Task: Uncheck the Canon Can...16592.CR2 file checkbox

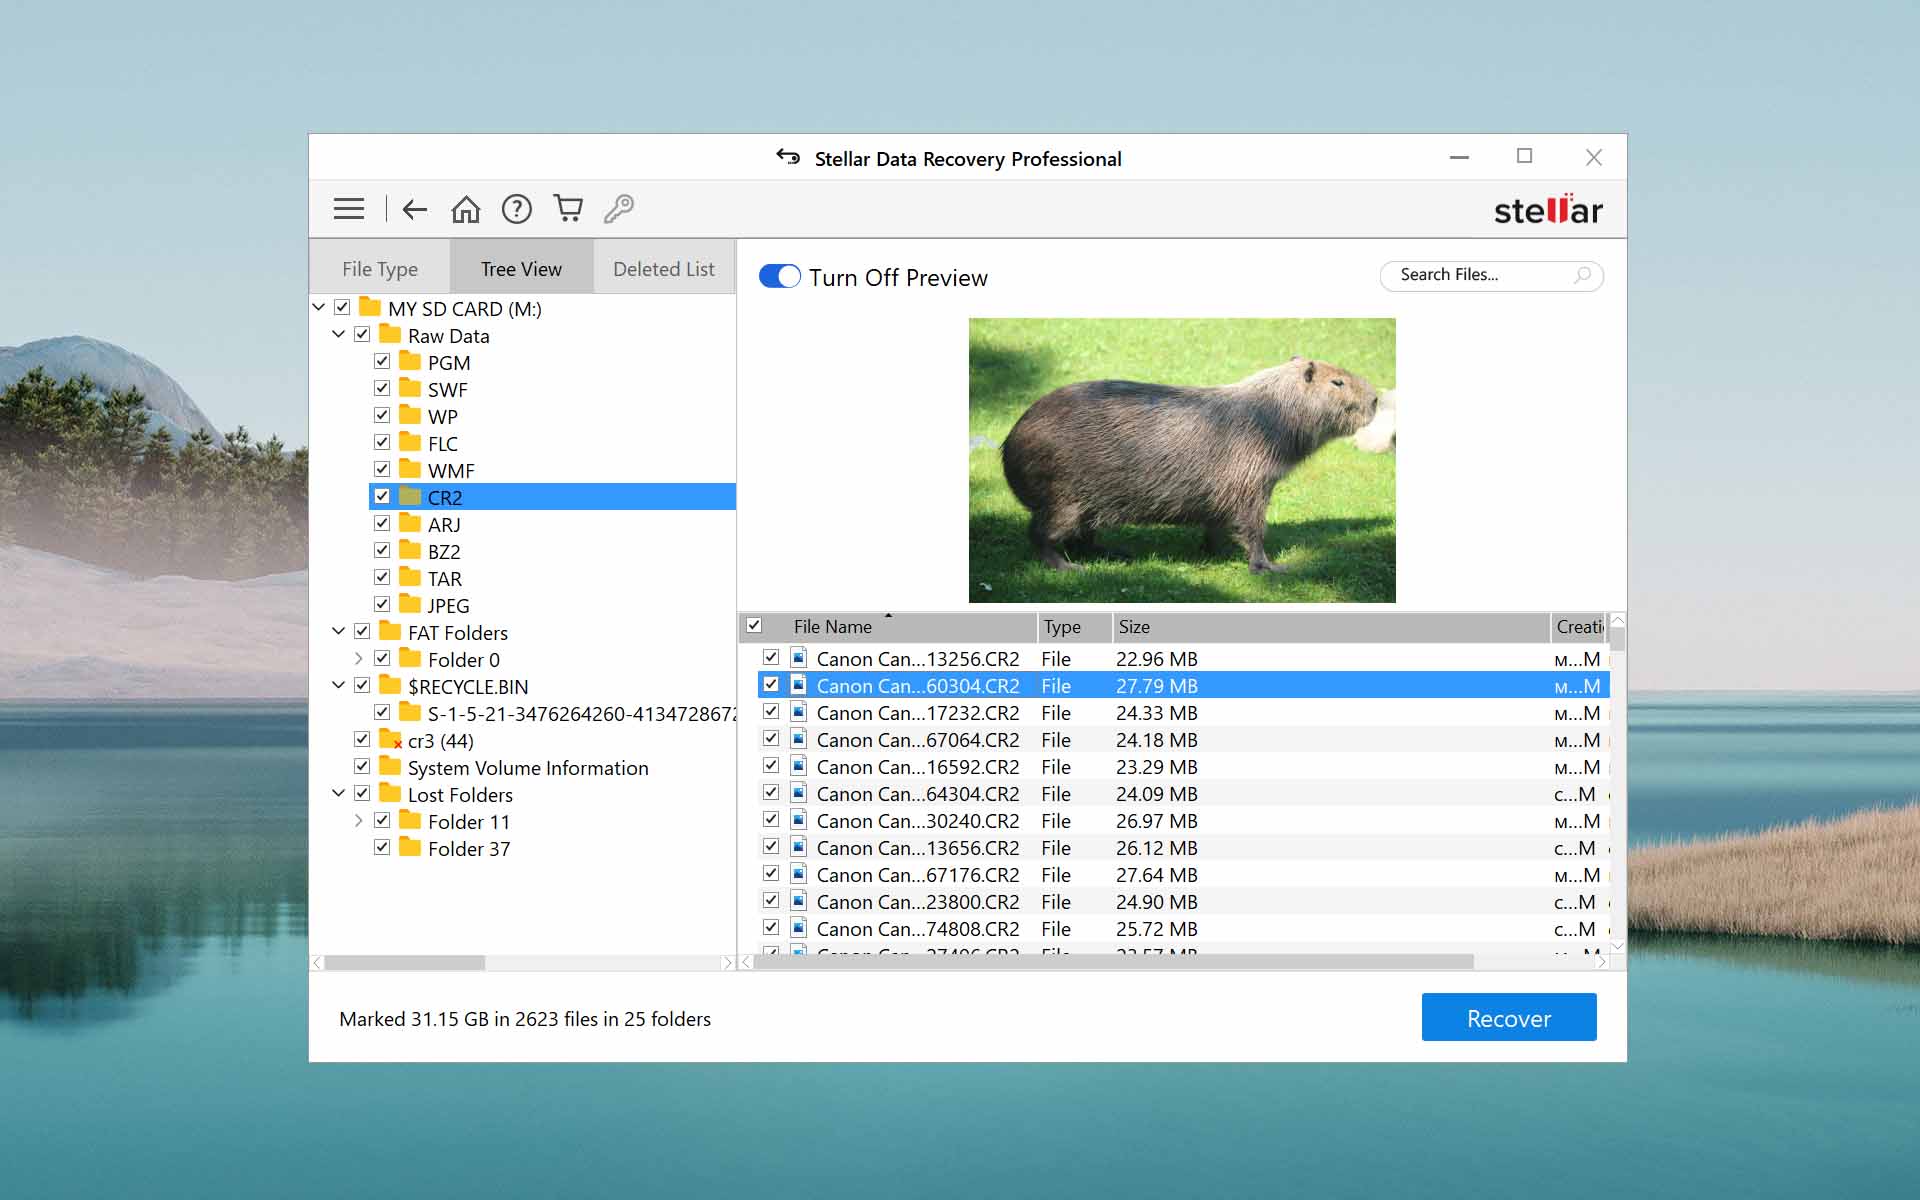Action: (771, 766)
